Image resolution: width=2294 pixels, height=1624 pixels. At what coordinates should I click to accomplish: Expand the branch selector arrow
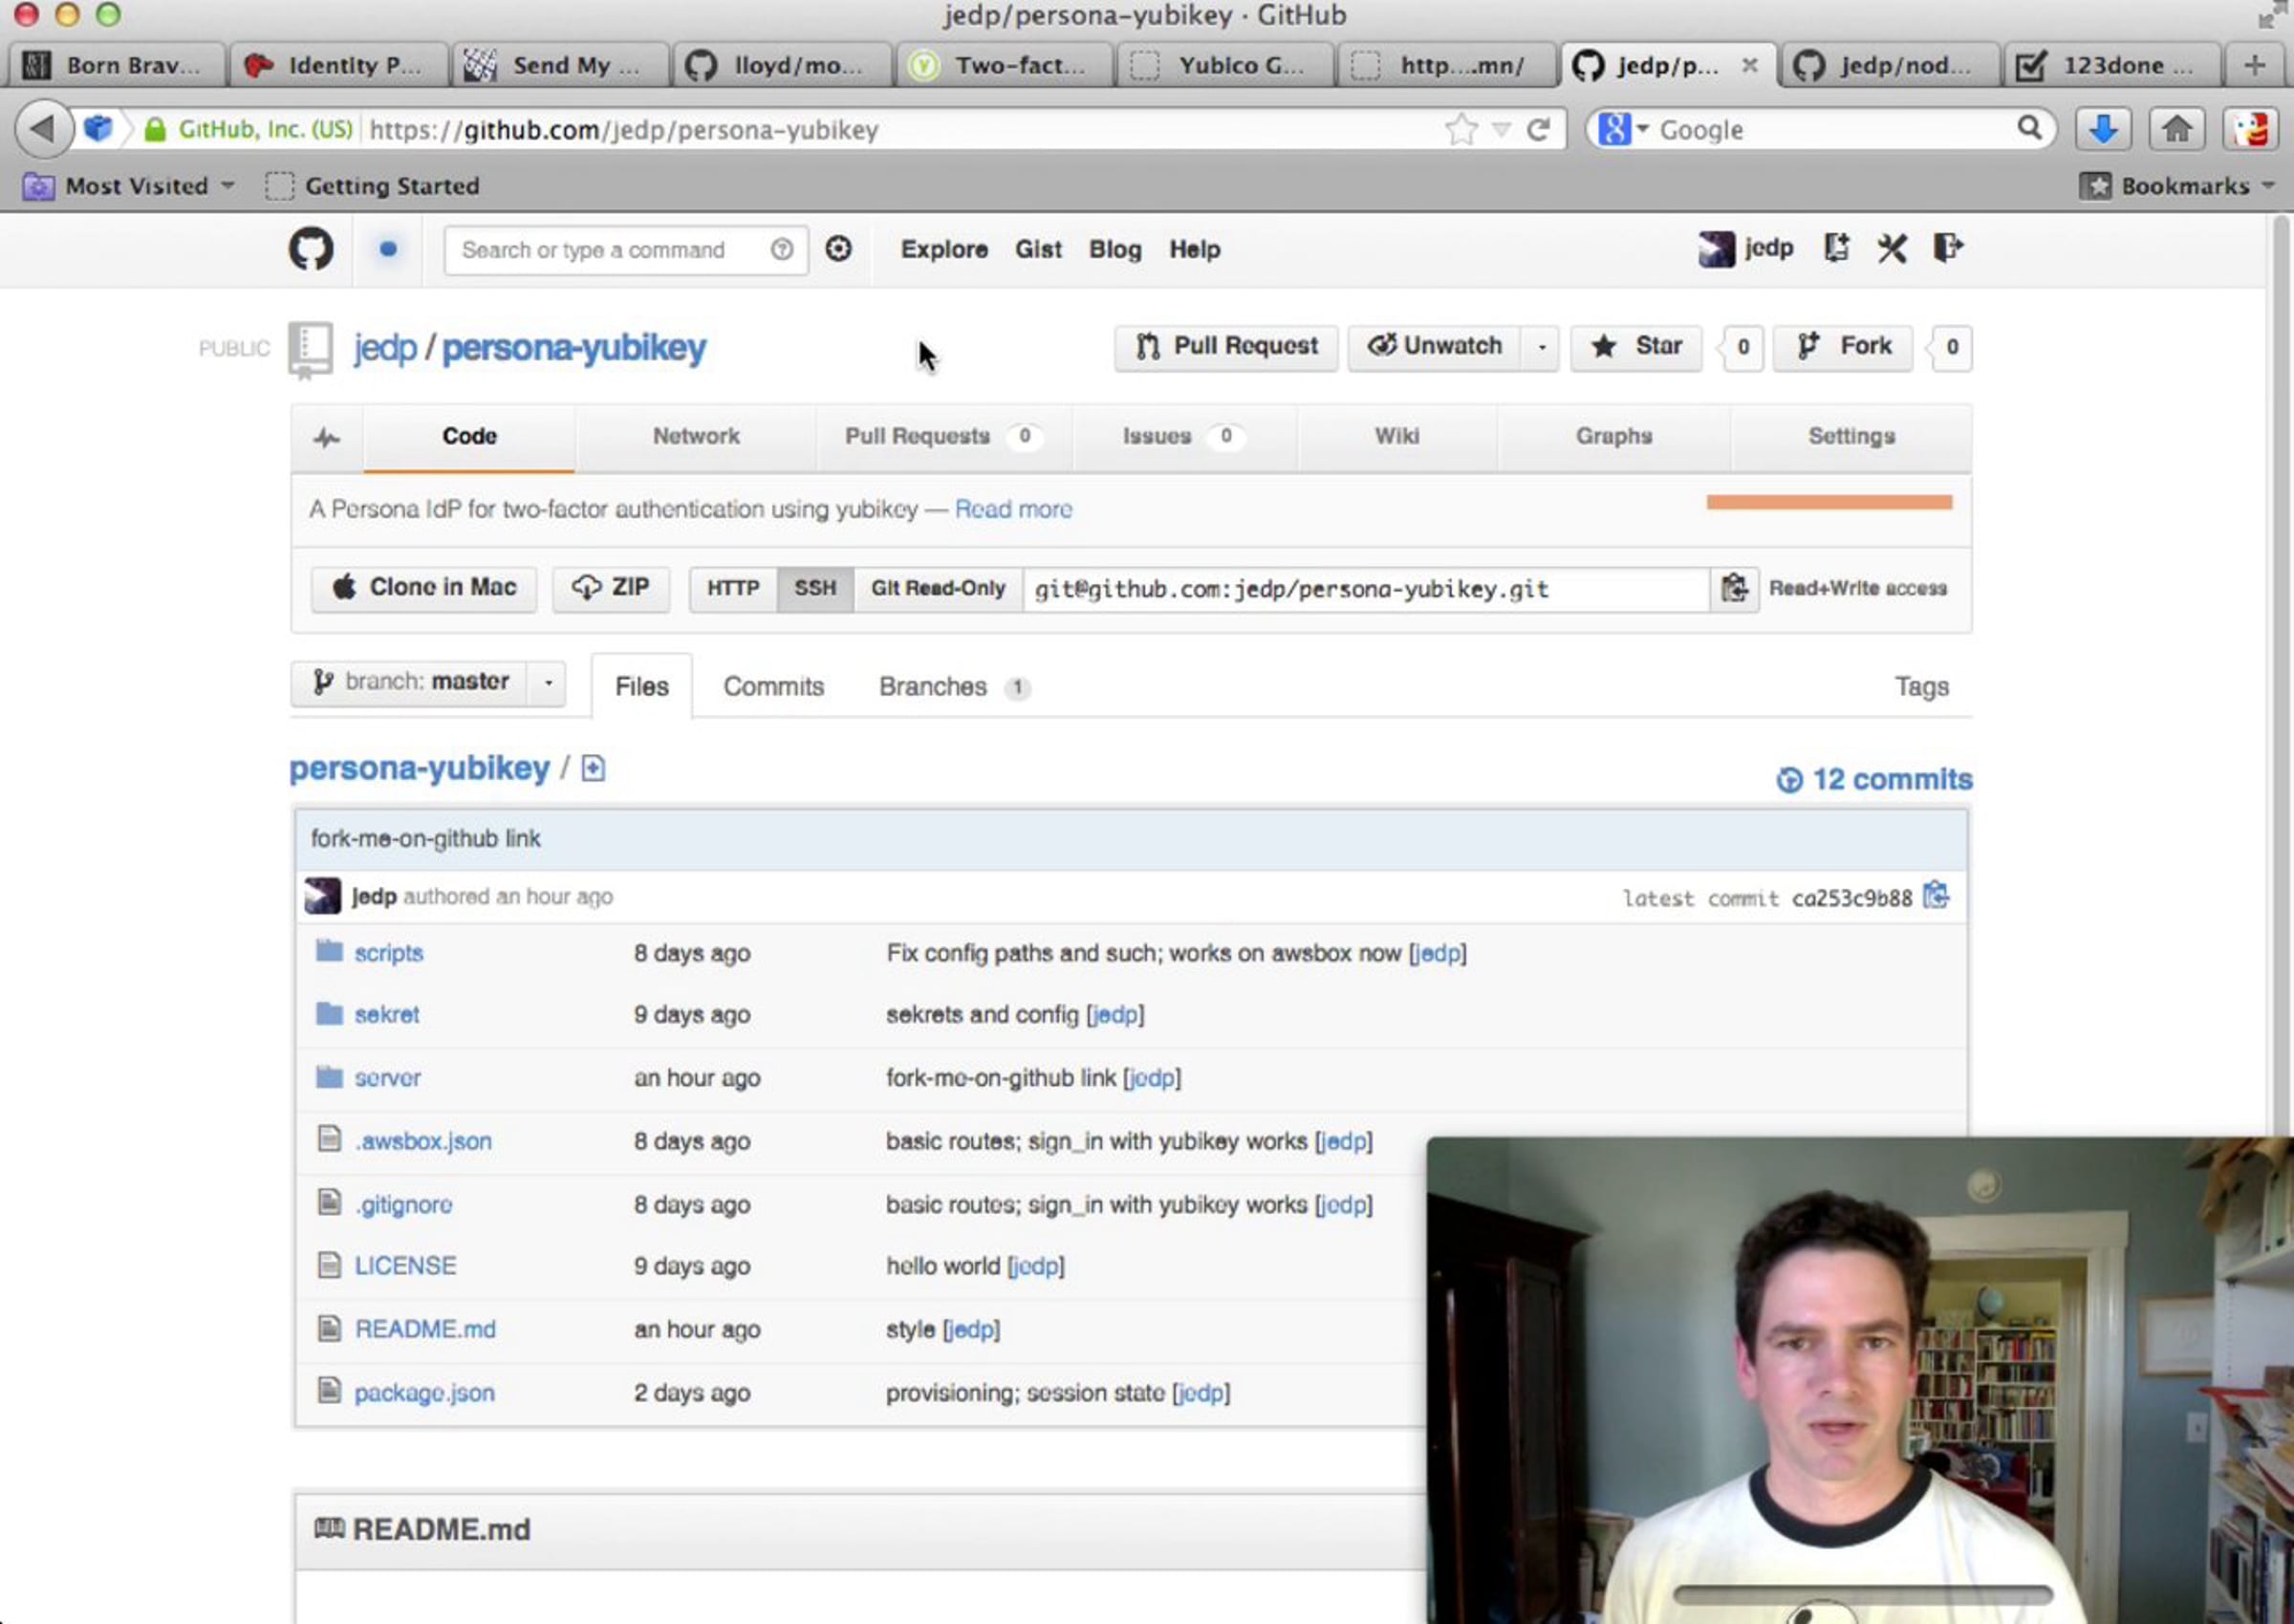[548, 683]
